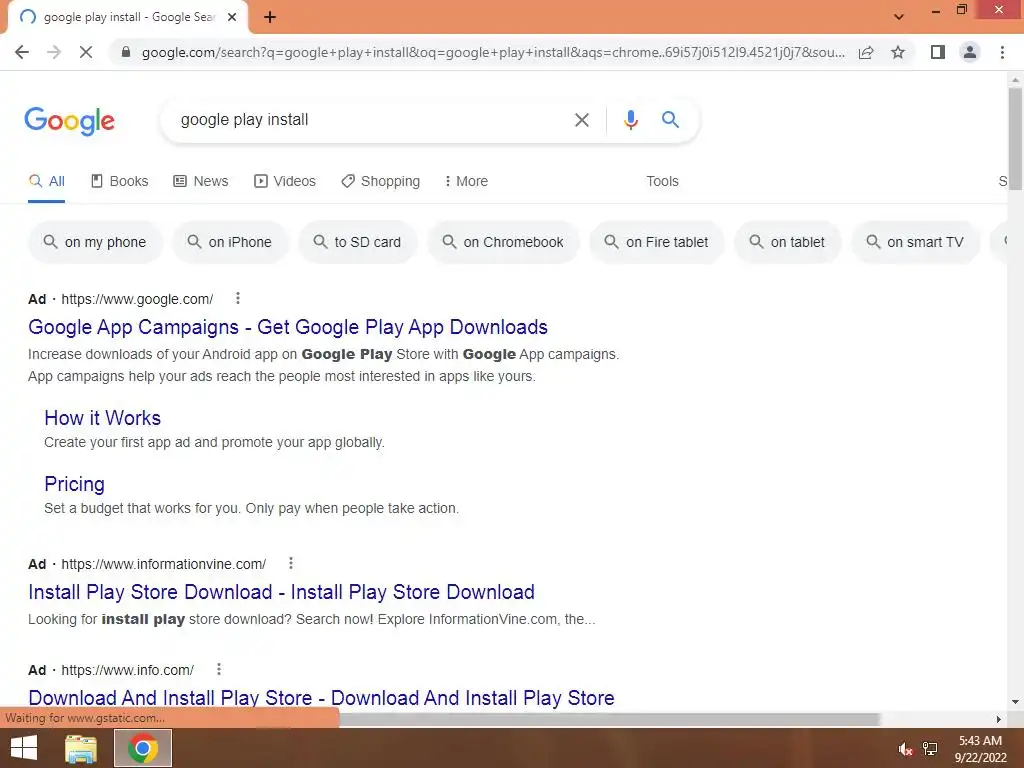Go back to the previous page

coord(22,52)
